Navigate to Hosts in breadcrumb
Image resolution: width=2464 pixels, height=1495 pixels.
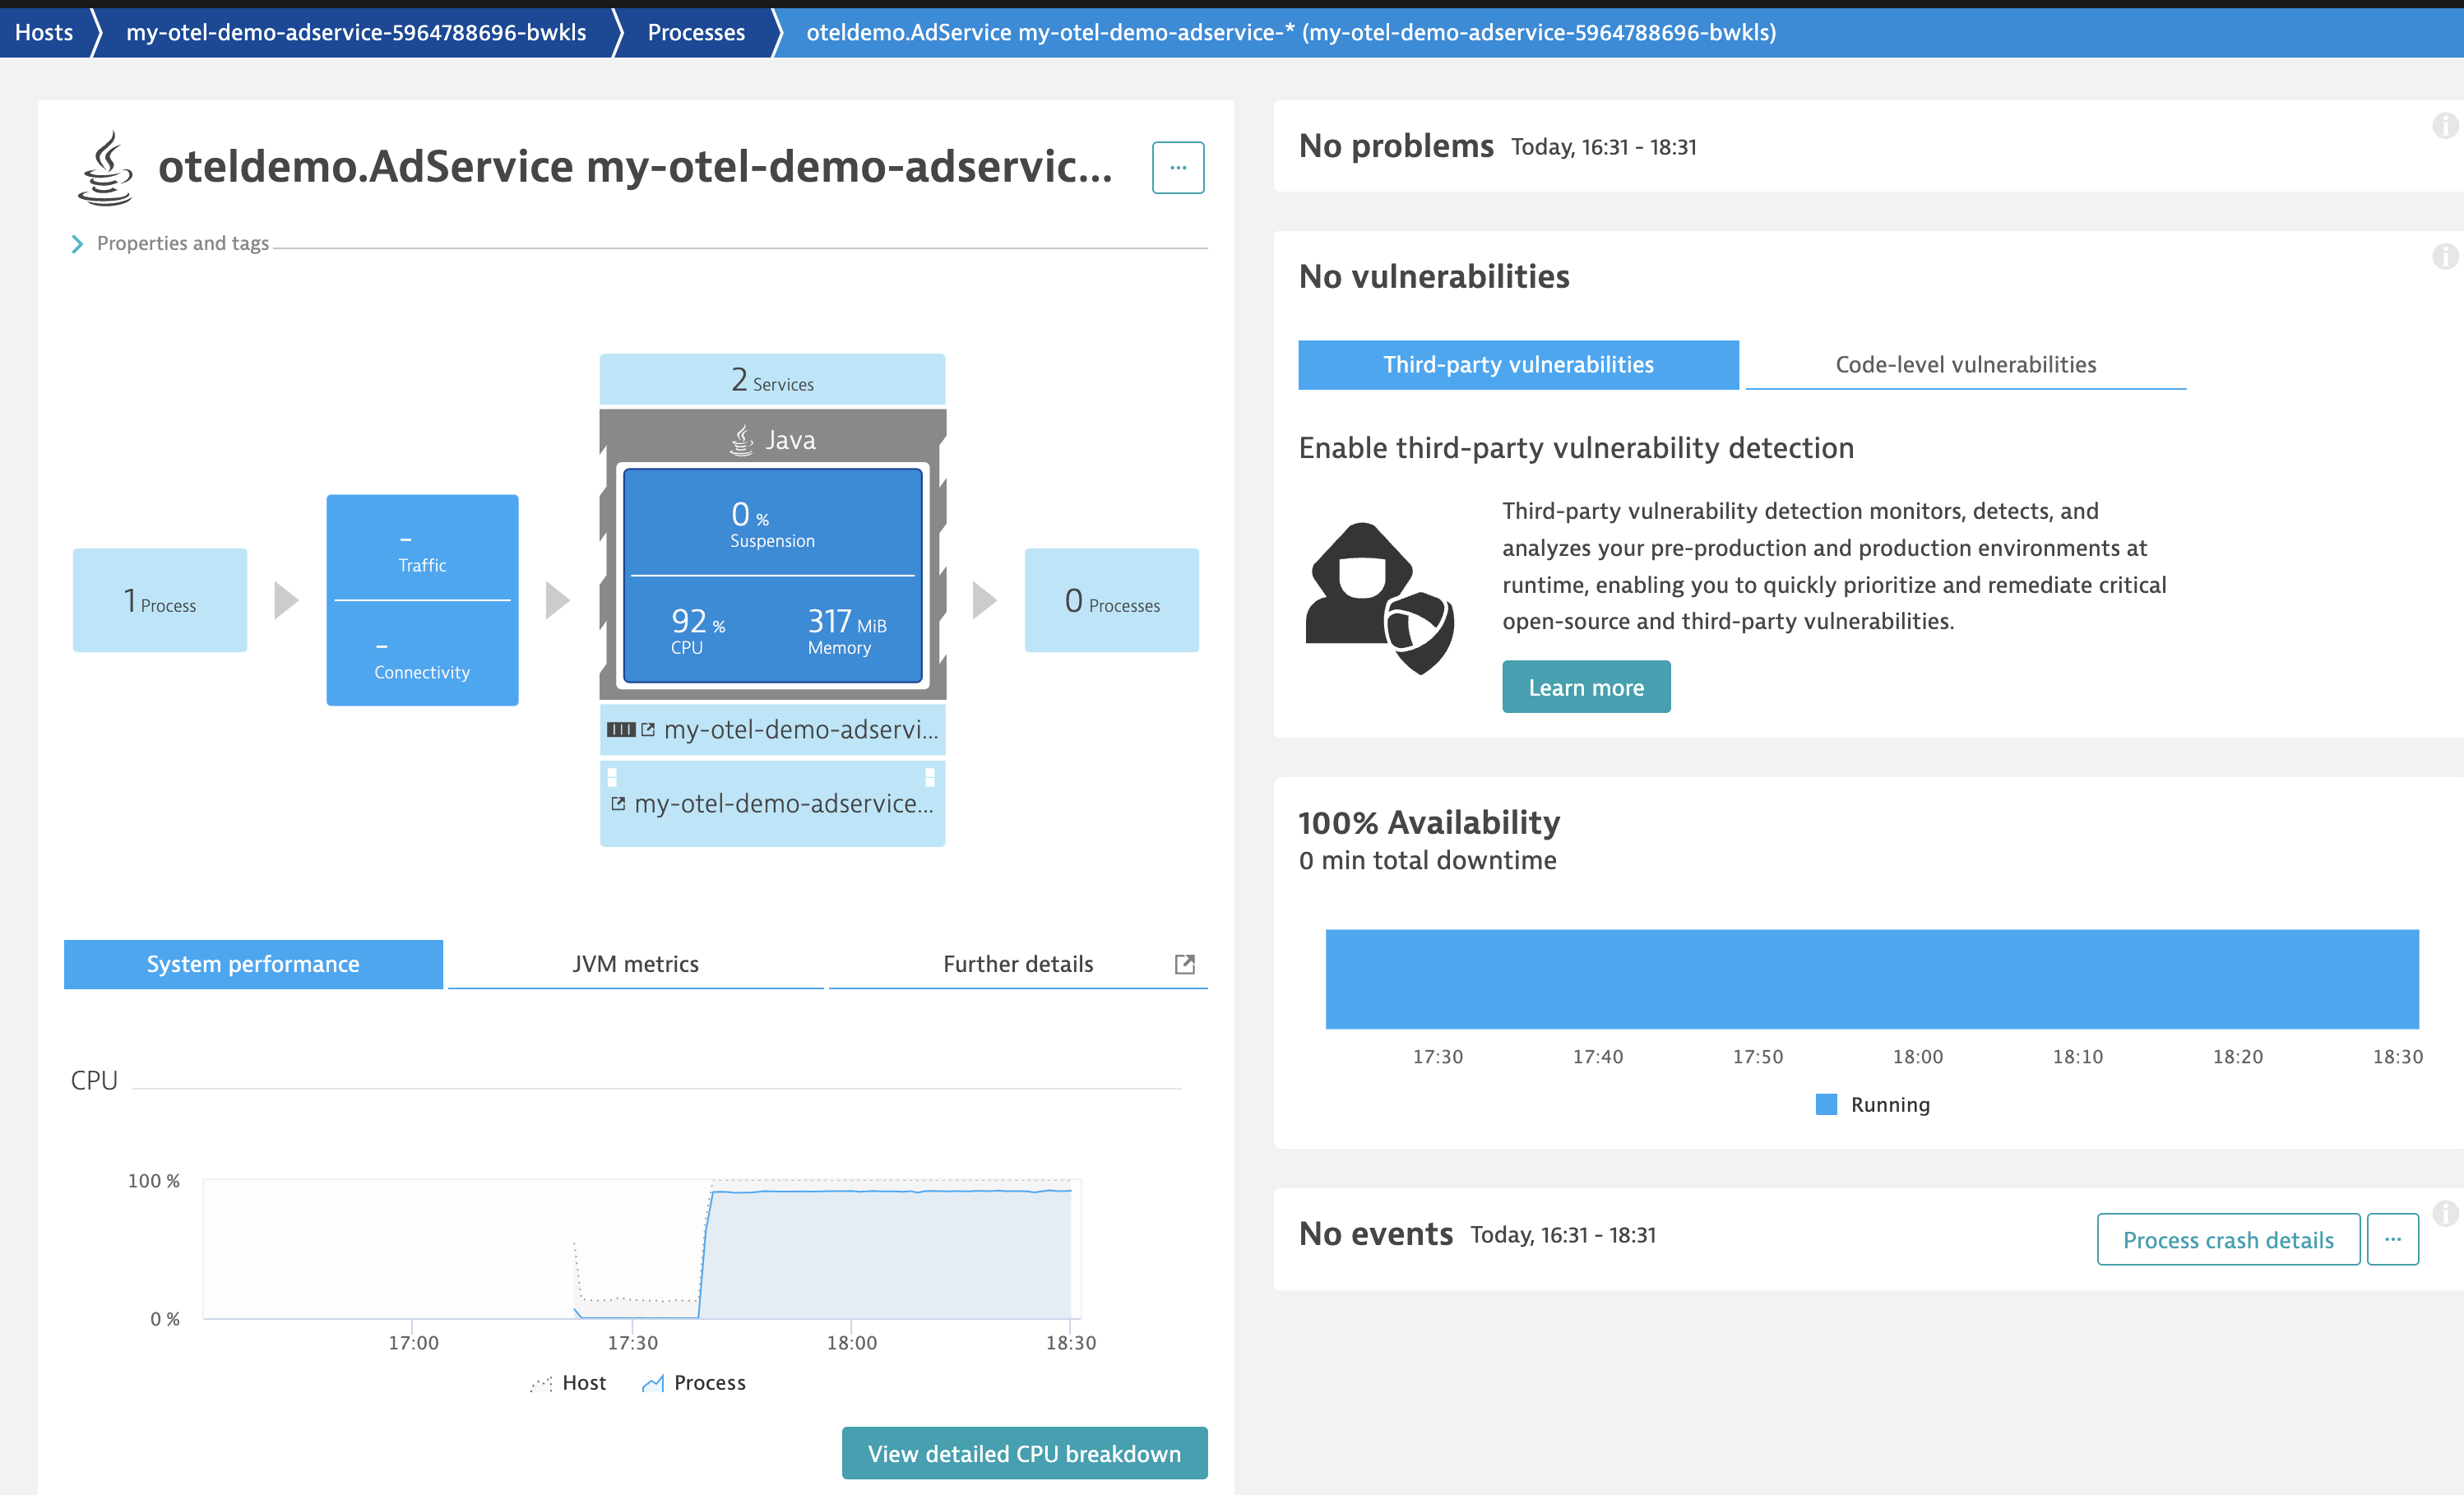(44, 32)
